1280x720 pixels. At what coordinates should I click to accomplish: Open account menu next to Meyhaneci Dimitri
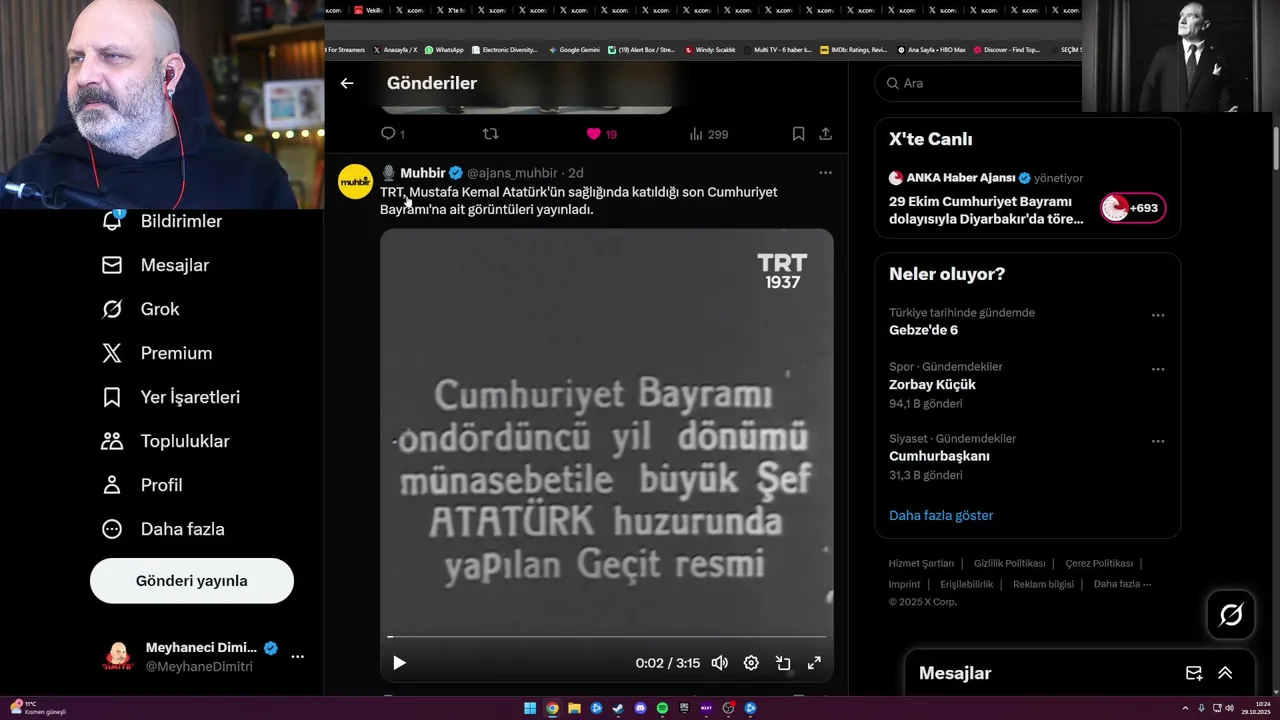point(297,656)
